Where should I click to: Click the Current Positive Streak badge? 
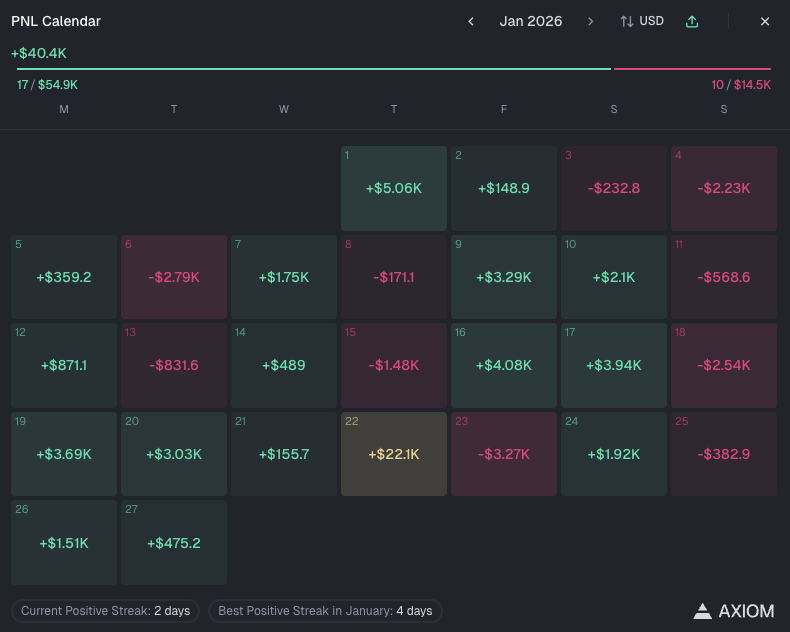pyautogui.click(x=106, y=610)
